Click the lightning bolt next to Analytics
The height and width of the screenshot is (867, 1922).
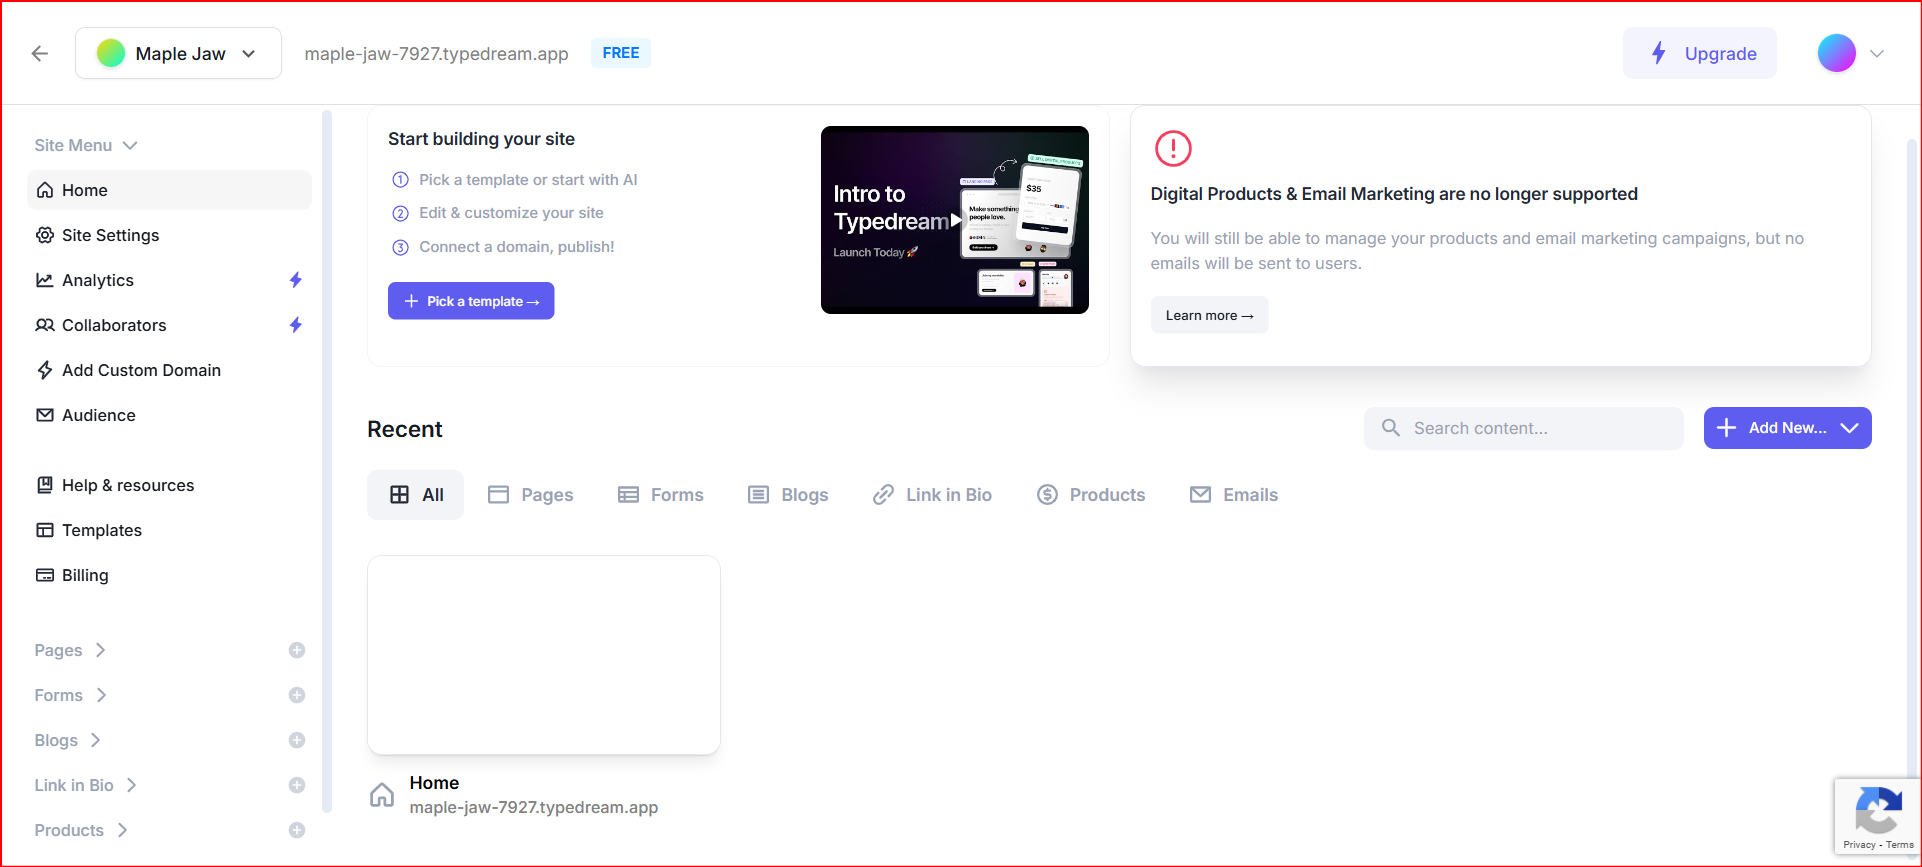pyautogui.click(x=296, y=280)
